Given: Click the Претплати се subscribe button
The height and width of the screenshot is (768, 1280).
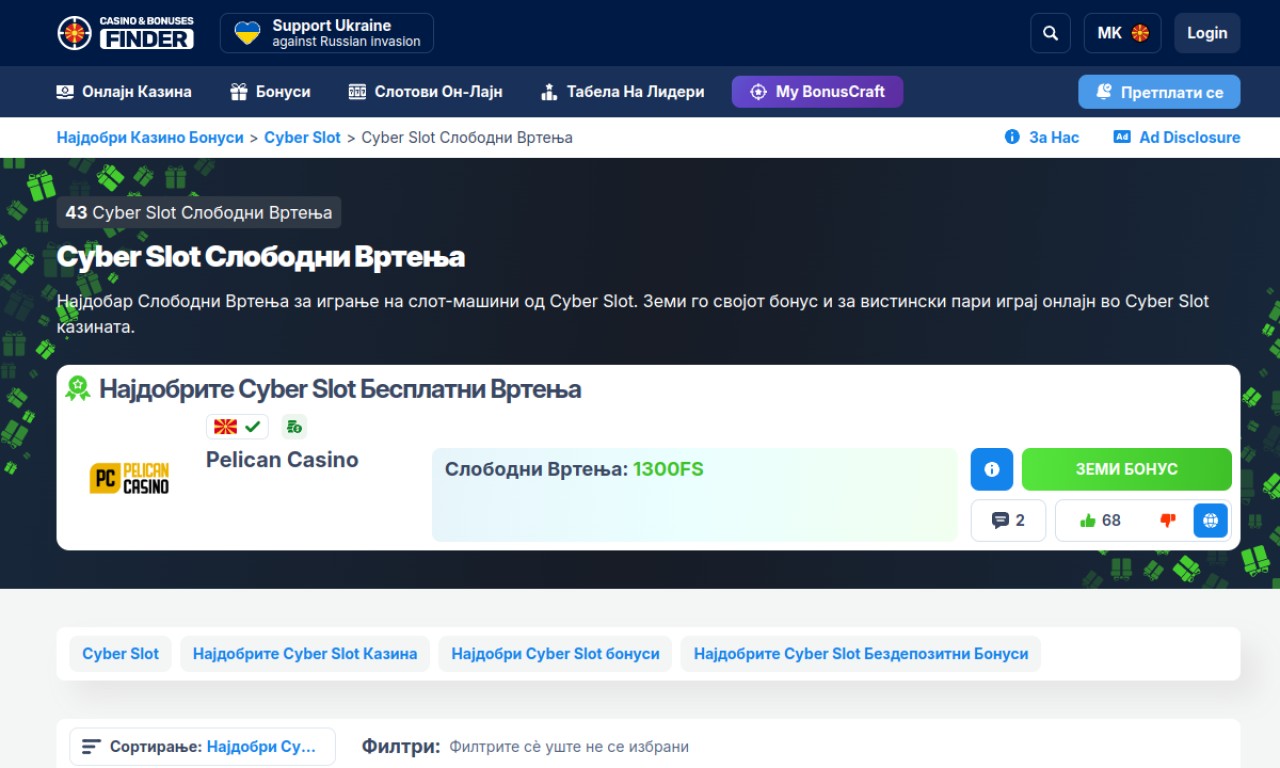Looking at the screenshot, I should (x=1159, y=92).
